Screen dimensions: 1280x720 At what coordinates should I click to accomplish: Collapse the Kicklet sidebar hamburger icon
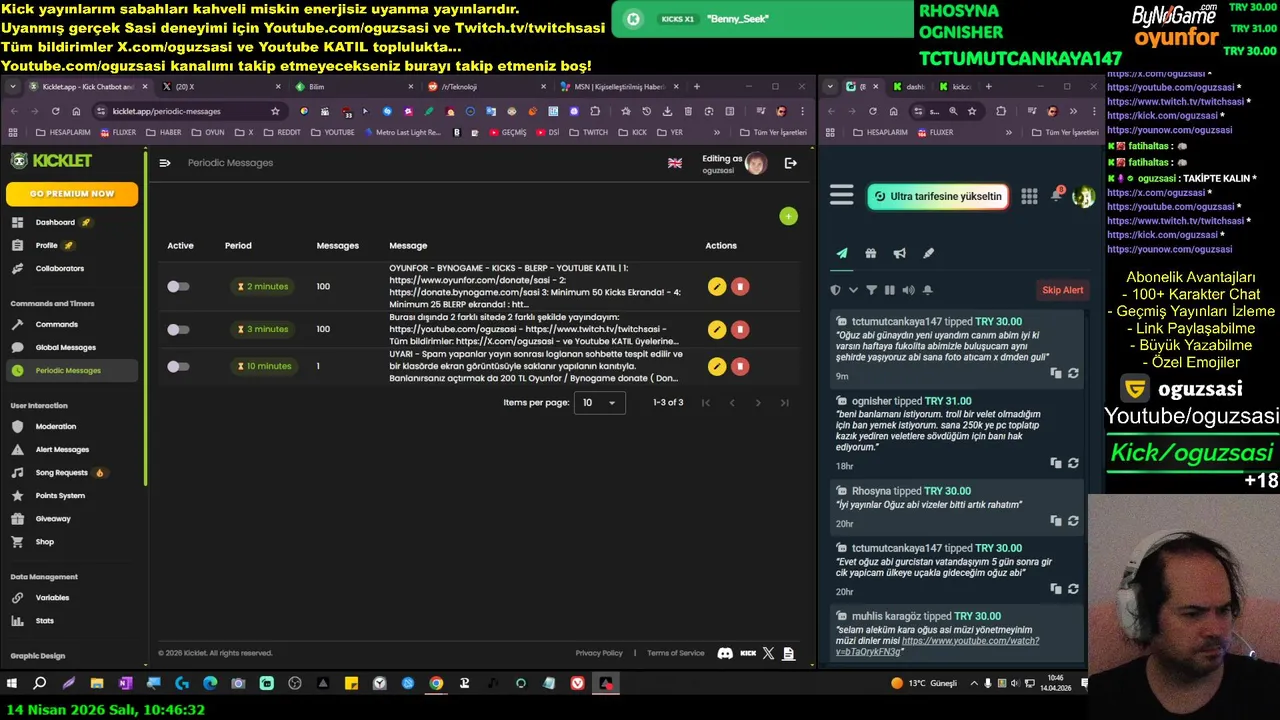pos(165,163)
